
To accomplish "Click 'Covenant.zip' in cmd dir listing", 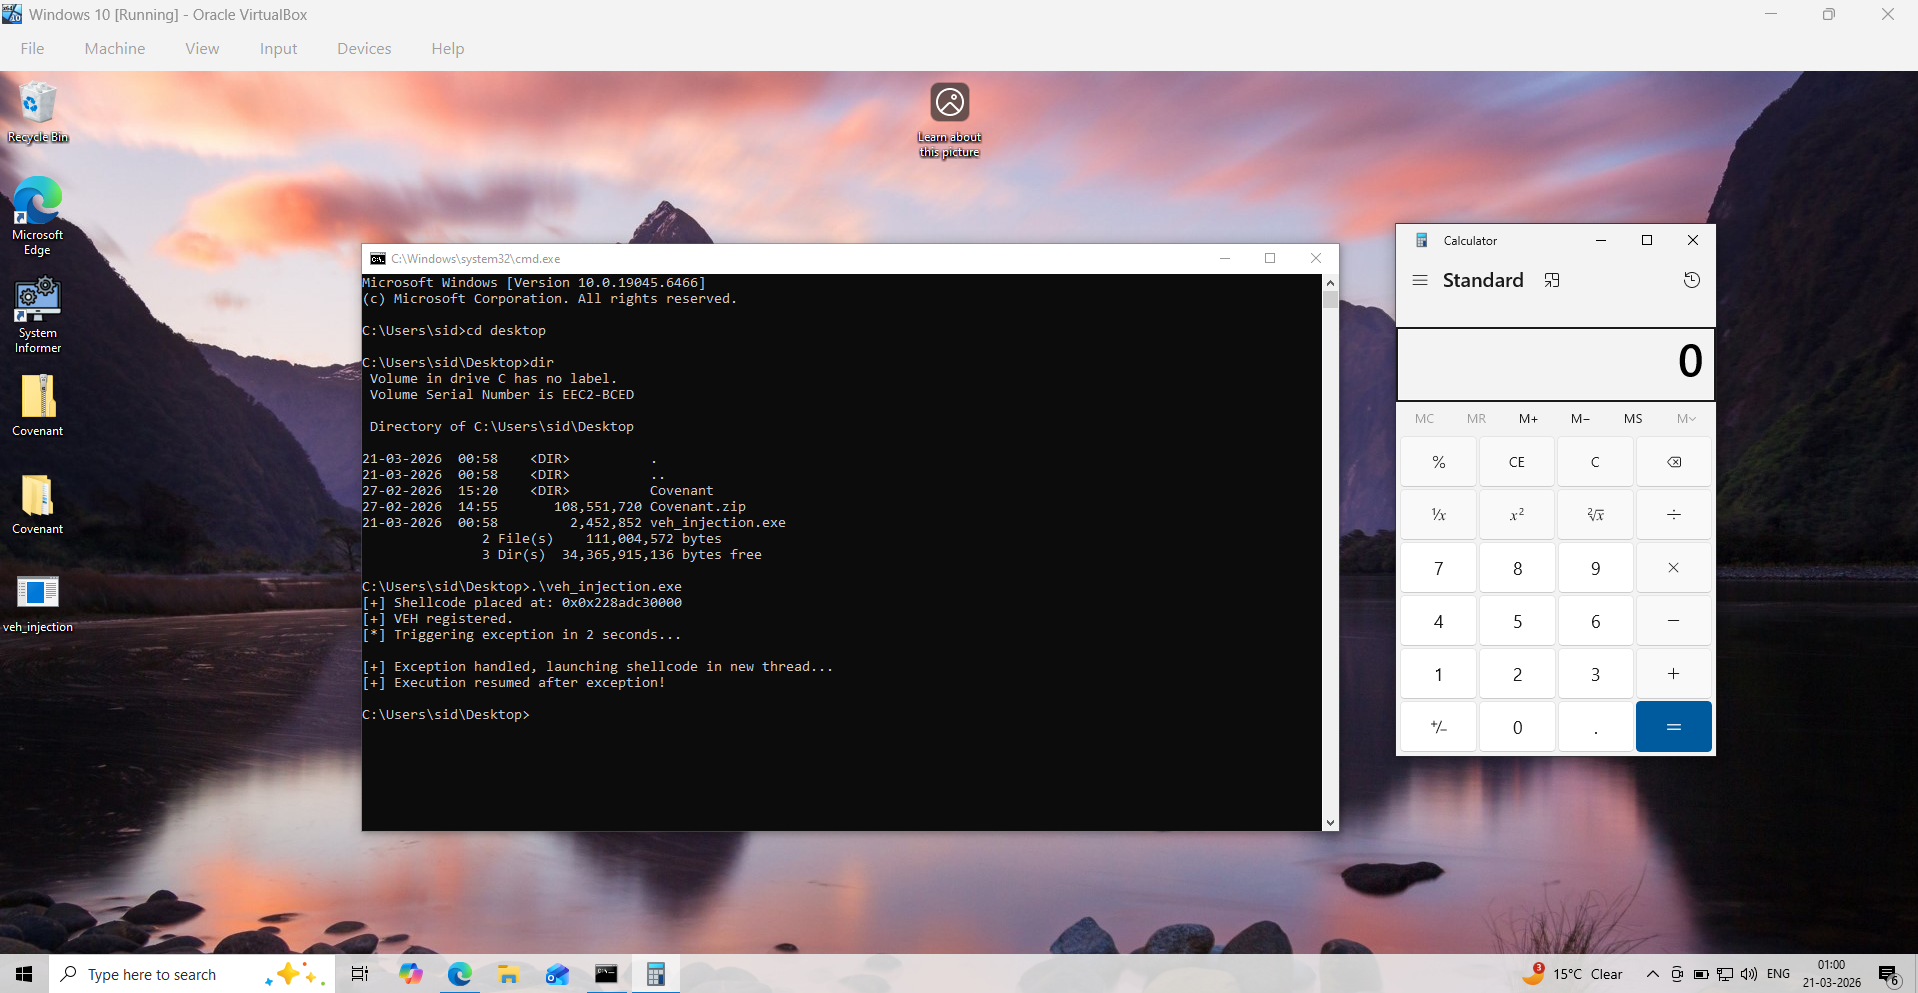I will [x=697, y=506].
